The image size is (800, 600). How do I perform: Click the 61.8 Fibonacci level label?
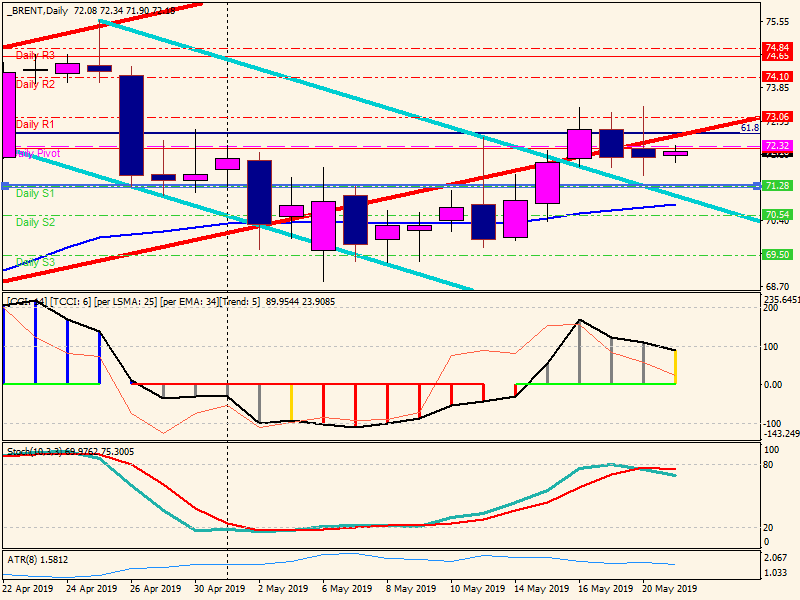tap(749, 128)
